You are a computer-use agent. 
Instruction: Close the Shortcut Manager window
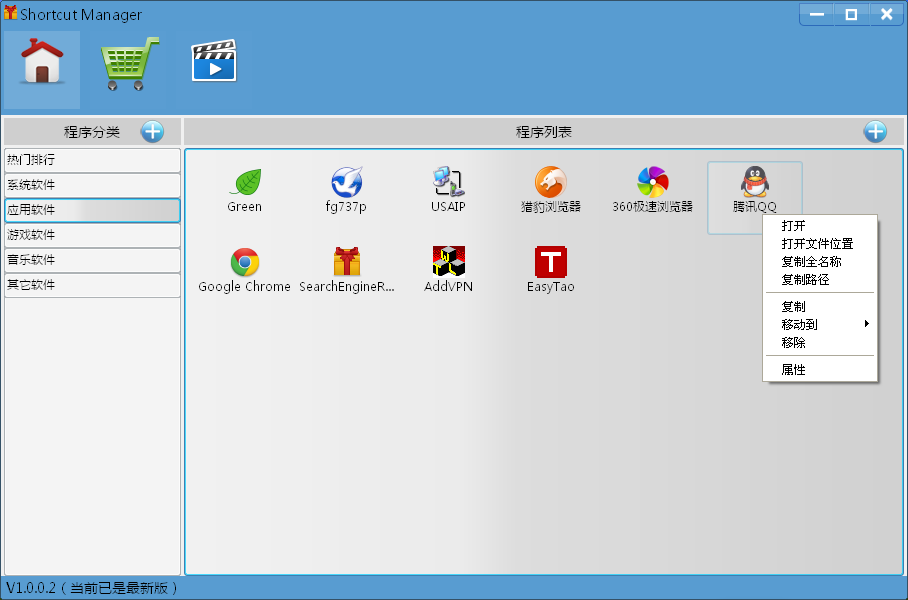[886, 14]
